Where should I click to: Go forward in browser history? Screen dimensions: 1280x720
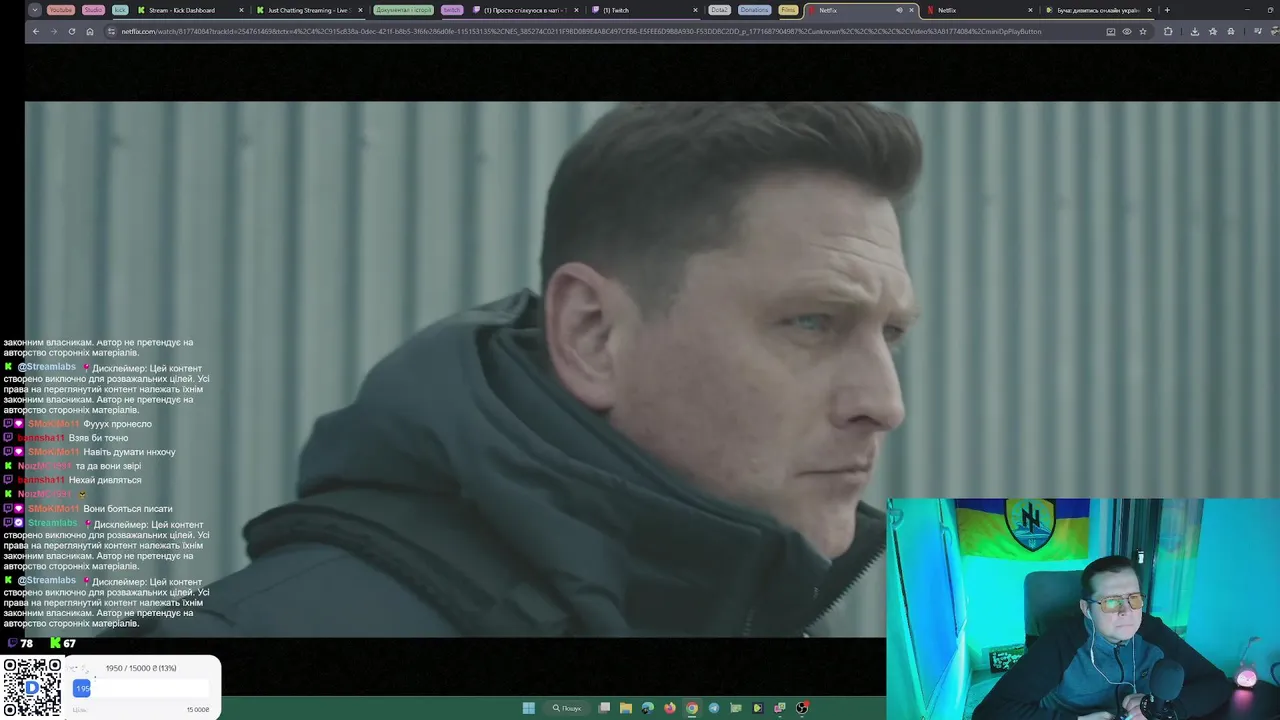[54, 31]
